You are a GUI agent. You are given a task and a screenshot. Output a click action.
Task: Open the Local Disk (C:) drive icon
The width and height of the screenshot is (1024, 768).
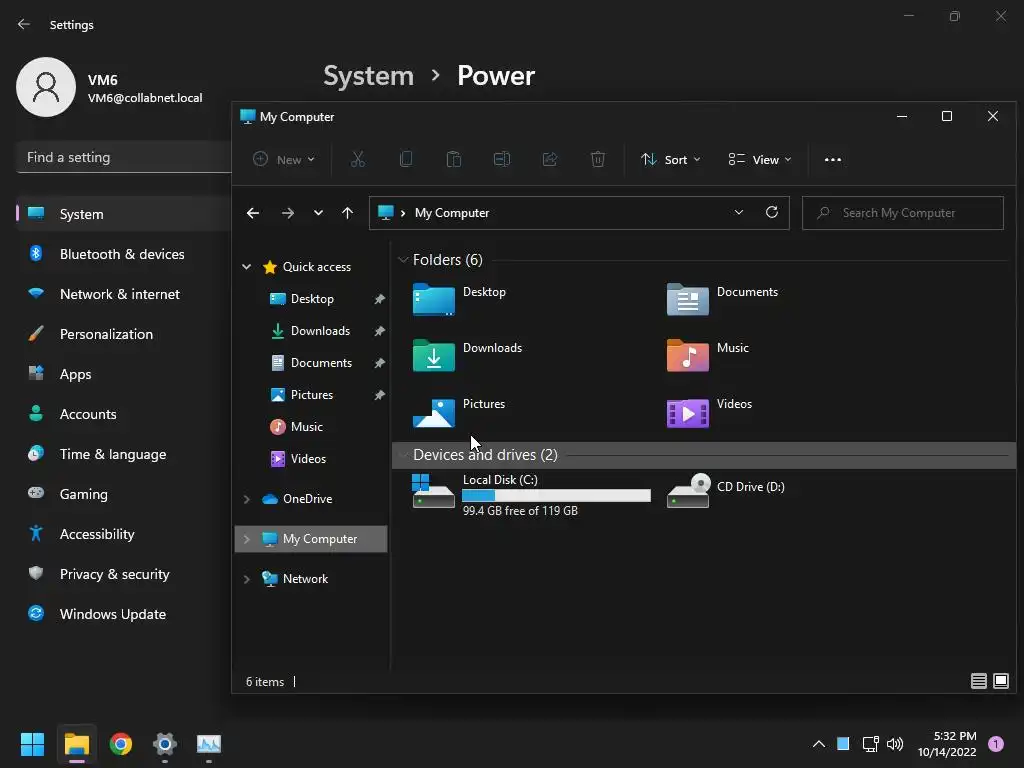(x=434, y=491)
